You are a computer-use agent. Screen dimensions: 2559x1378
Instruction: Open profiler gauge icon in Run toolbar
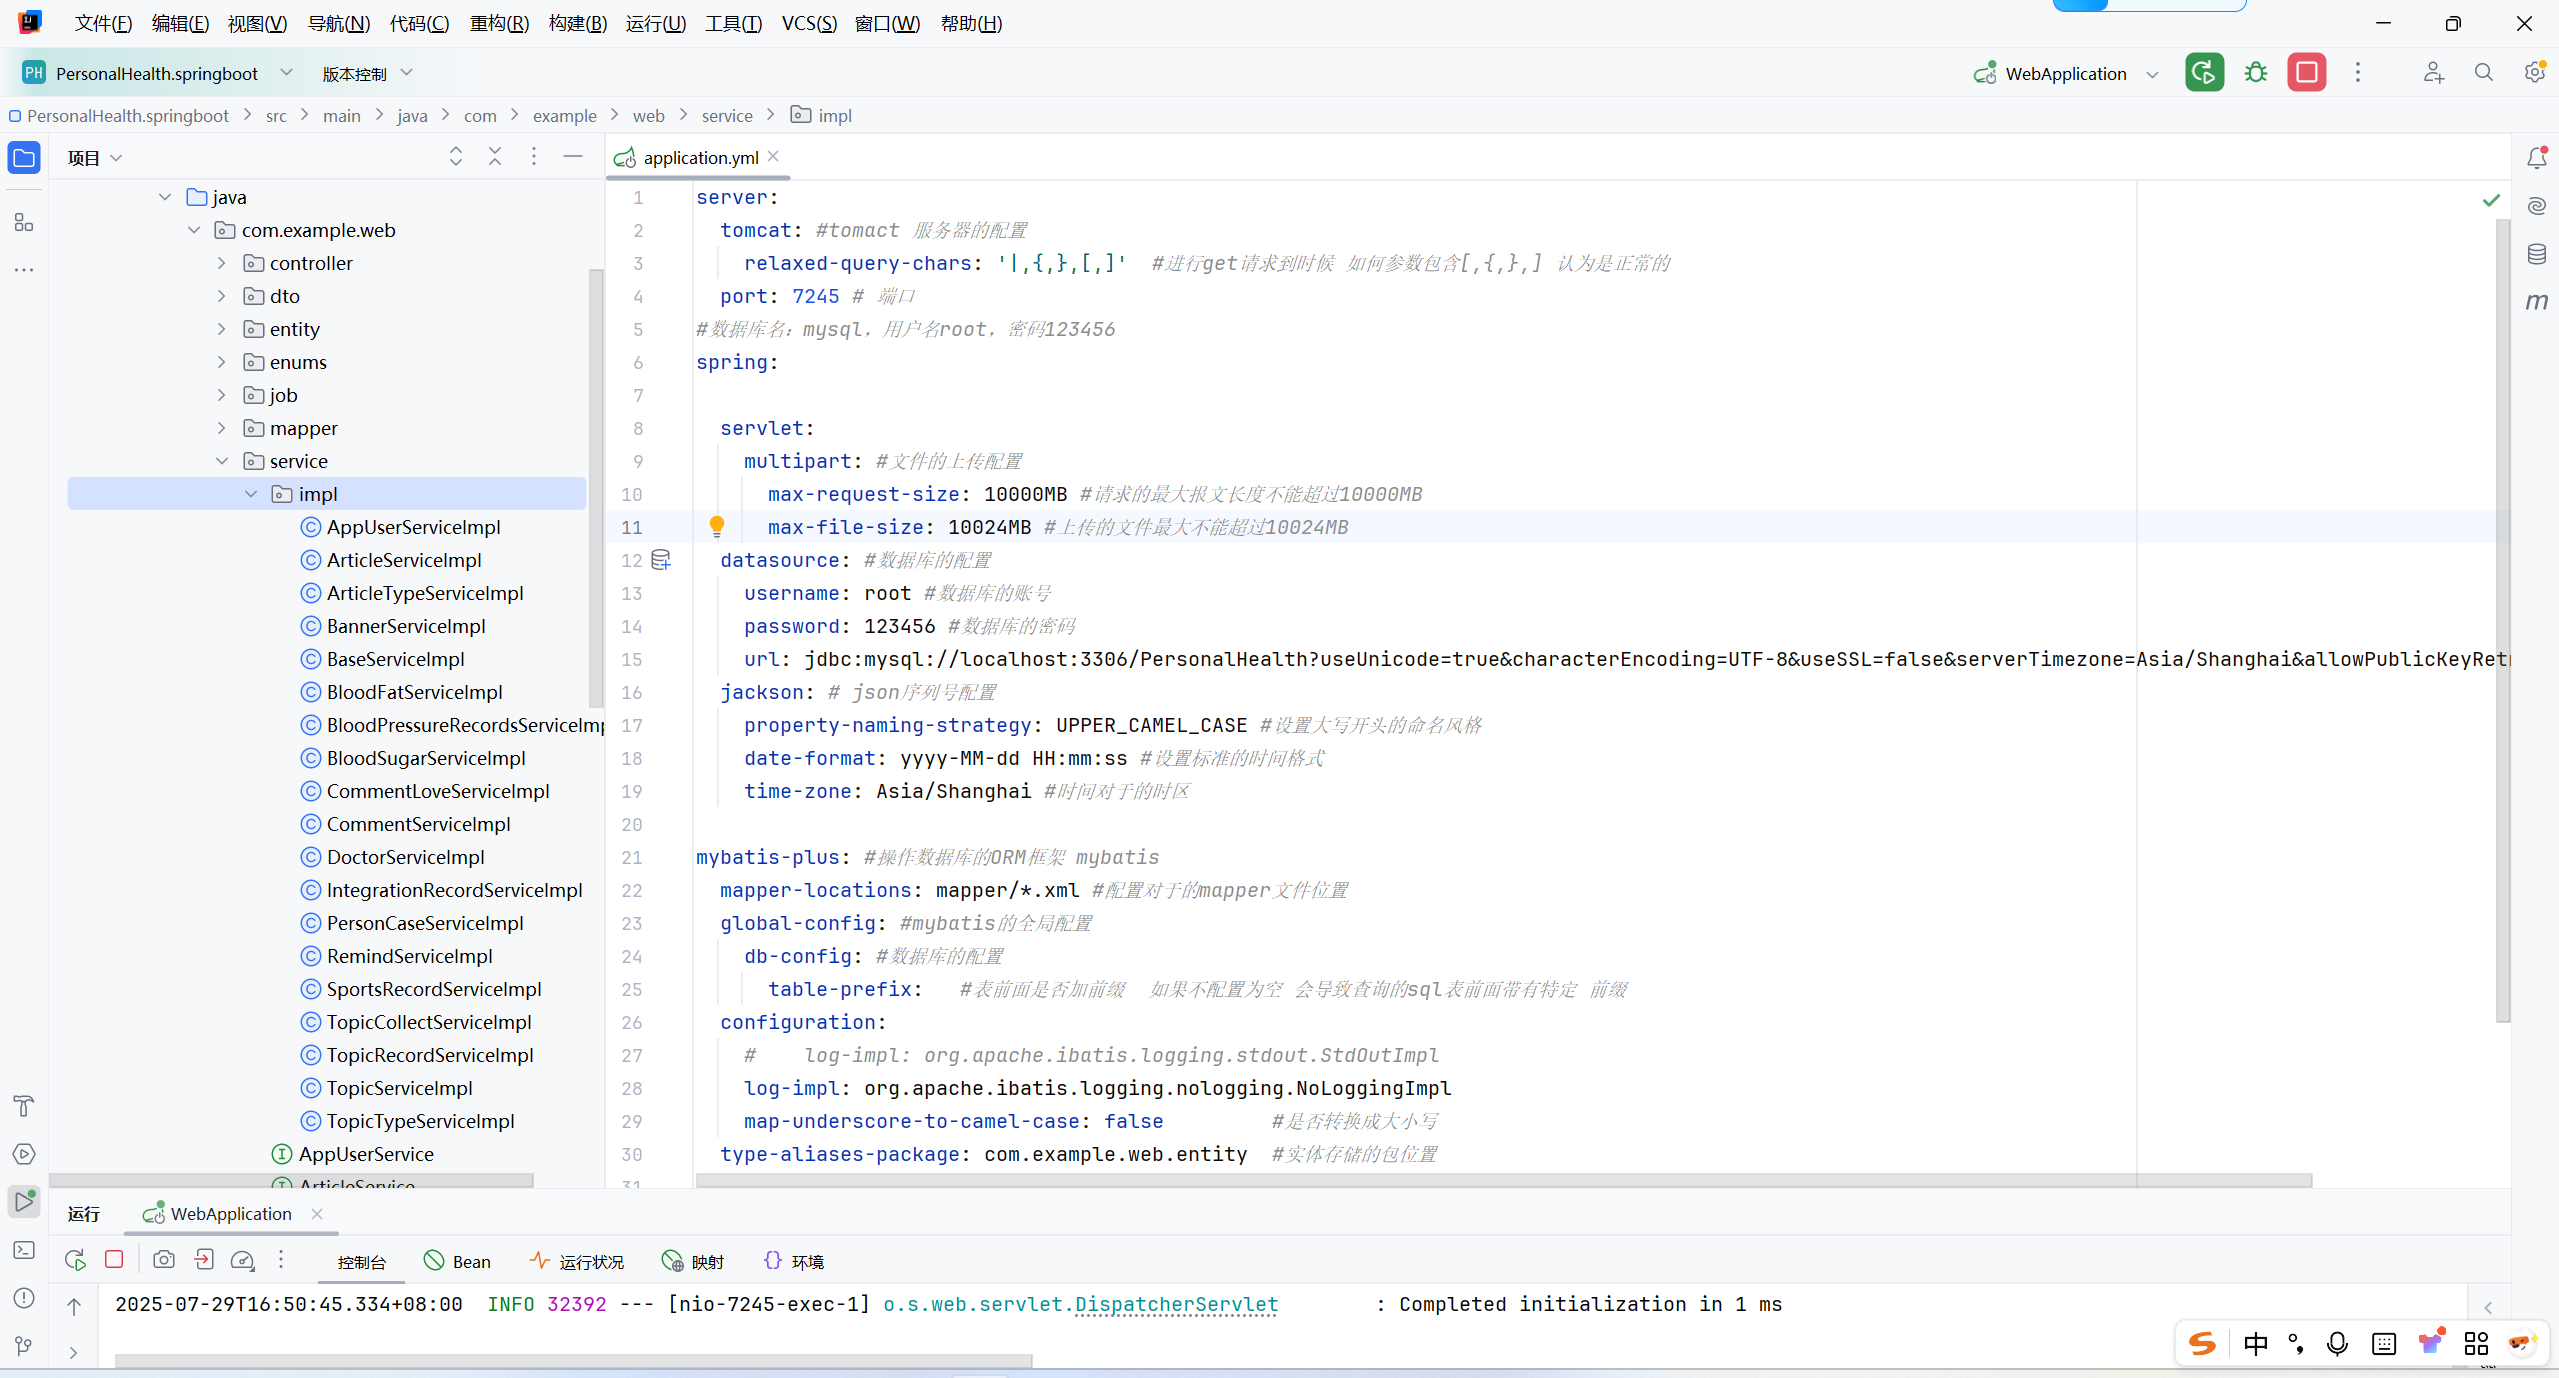point(243,1260)
